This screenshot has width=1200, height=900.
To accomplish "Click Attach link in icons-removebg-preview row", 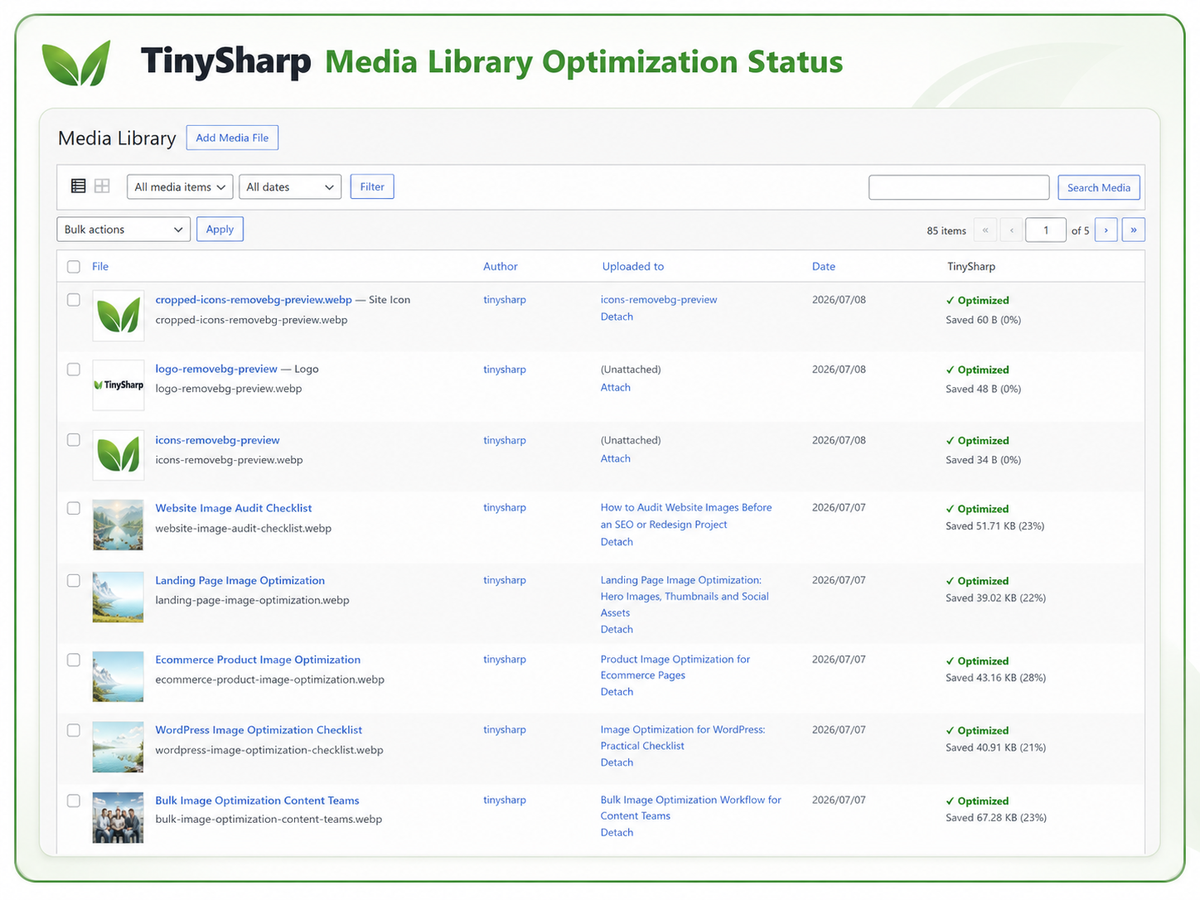I will [615, 458].
